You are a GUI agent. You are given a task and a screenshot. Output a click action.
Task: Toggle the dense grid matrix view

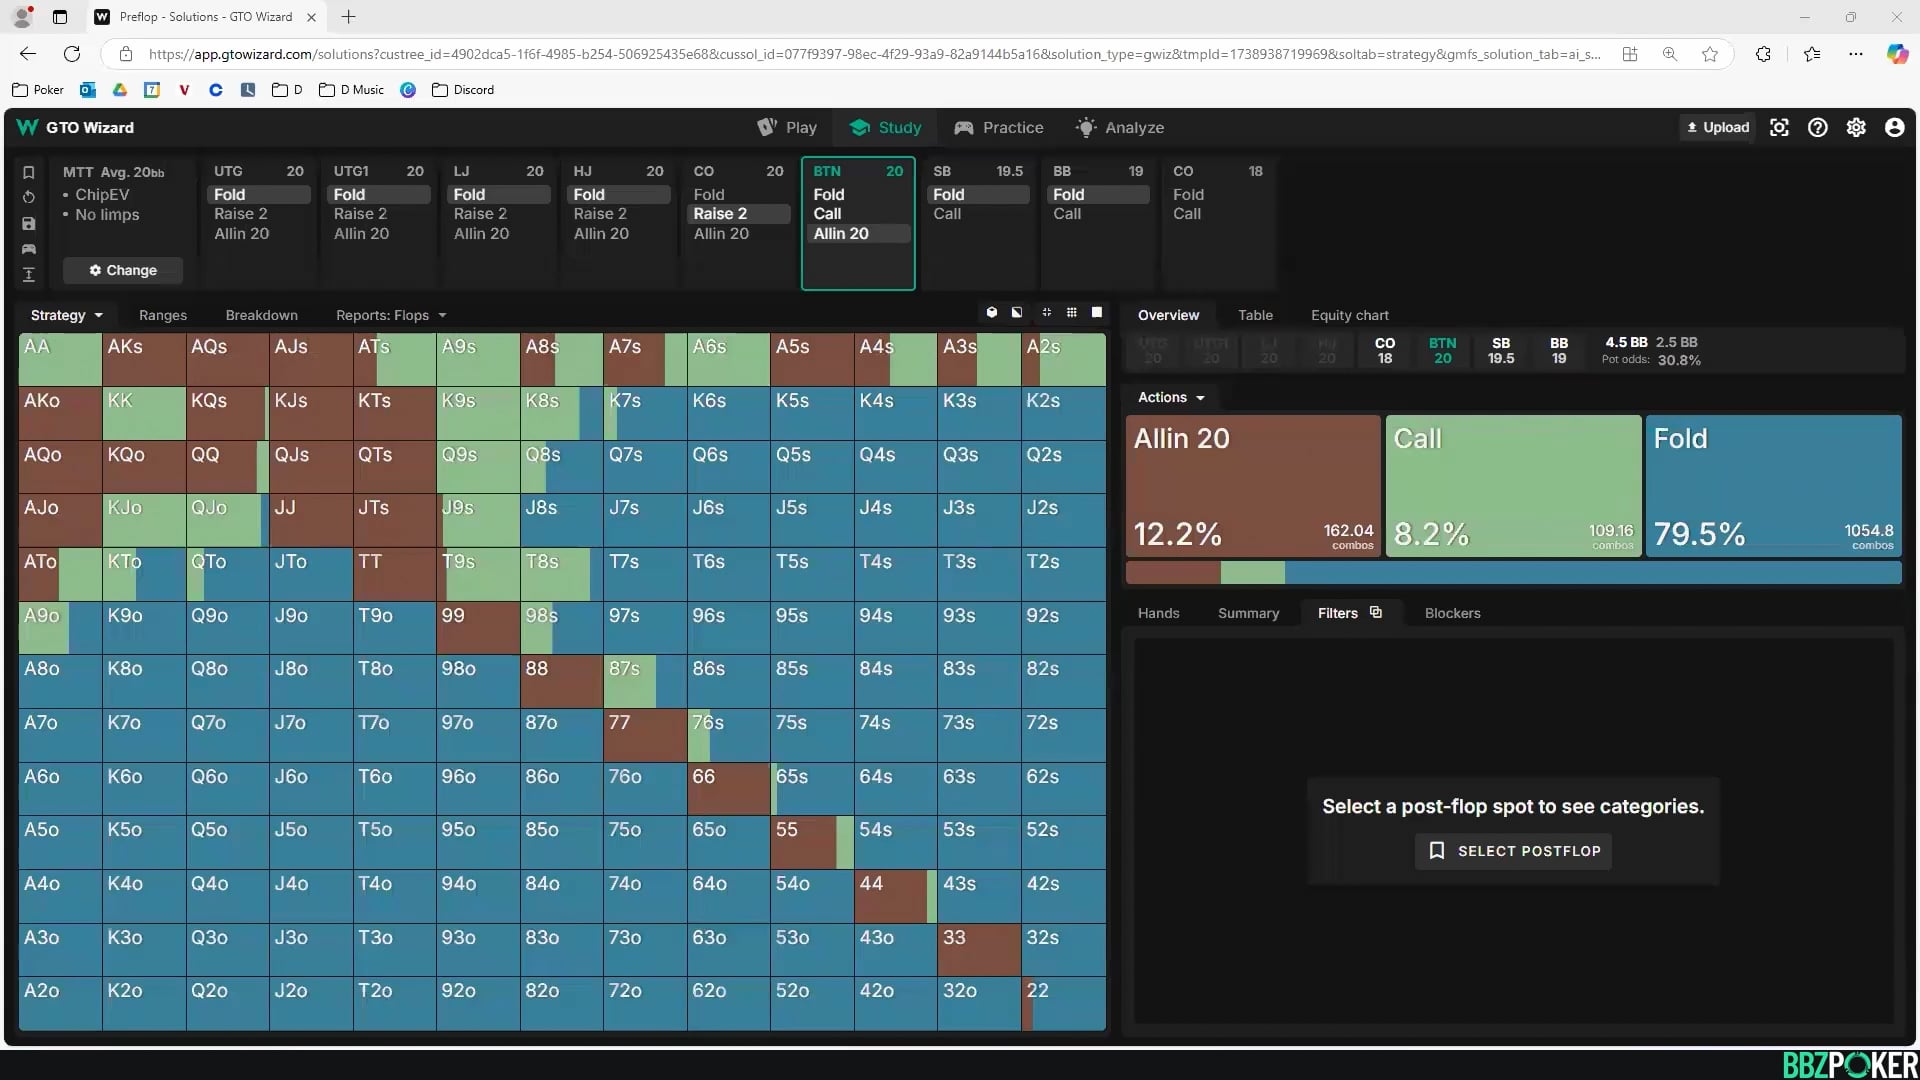click(1072, 313)
